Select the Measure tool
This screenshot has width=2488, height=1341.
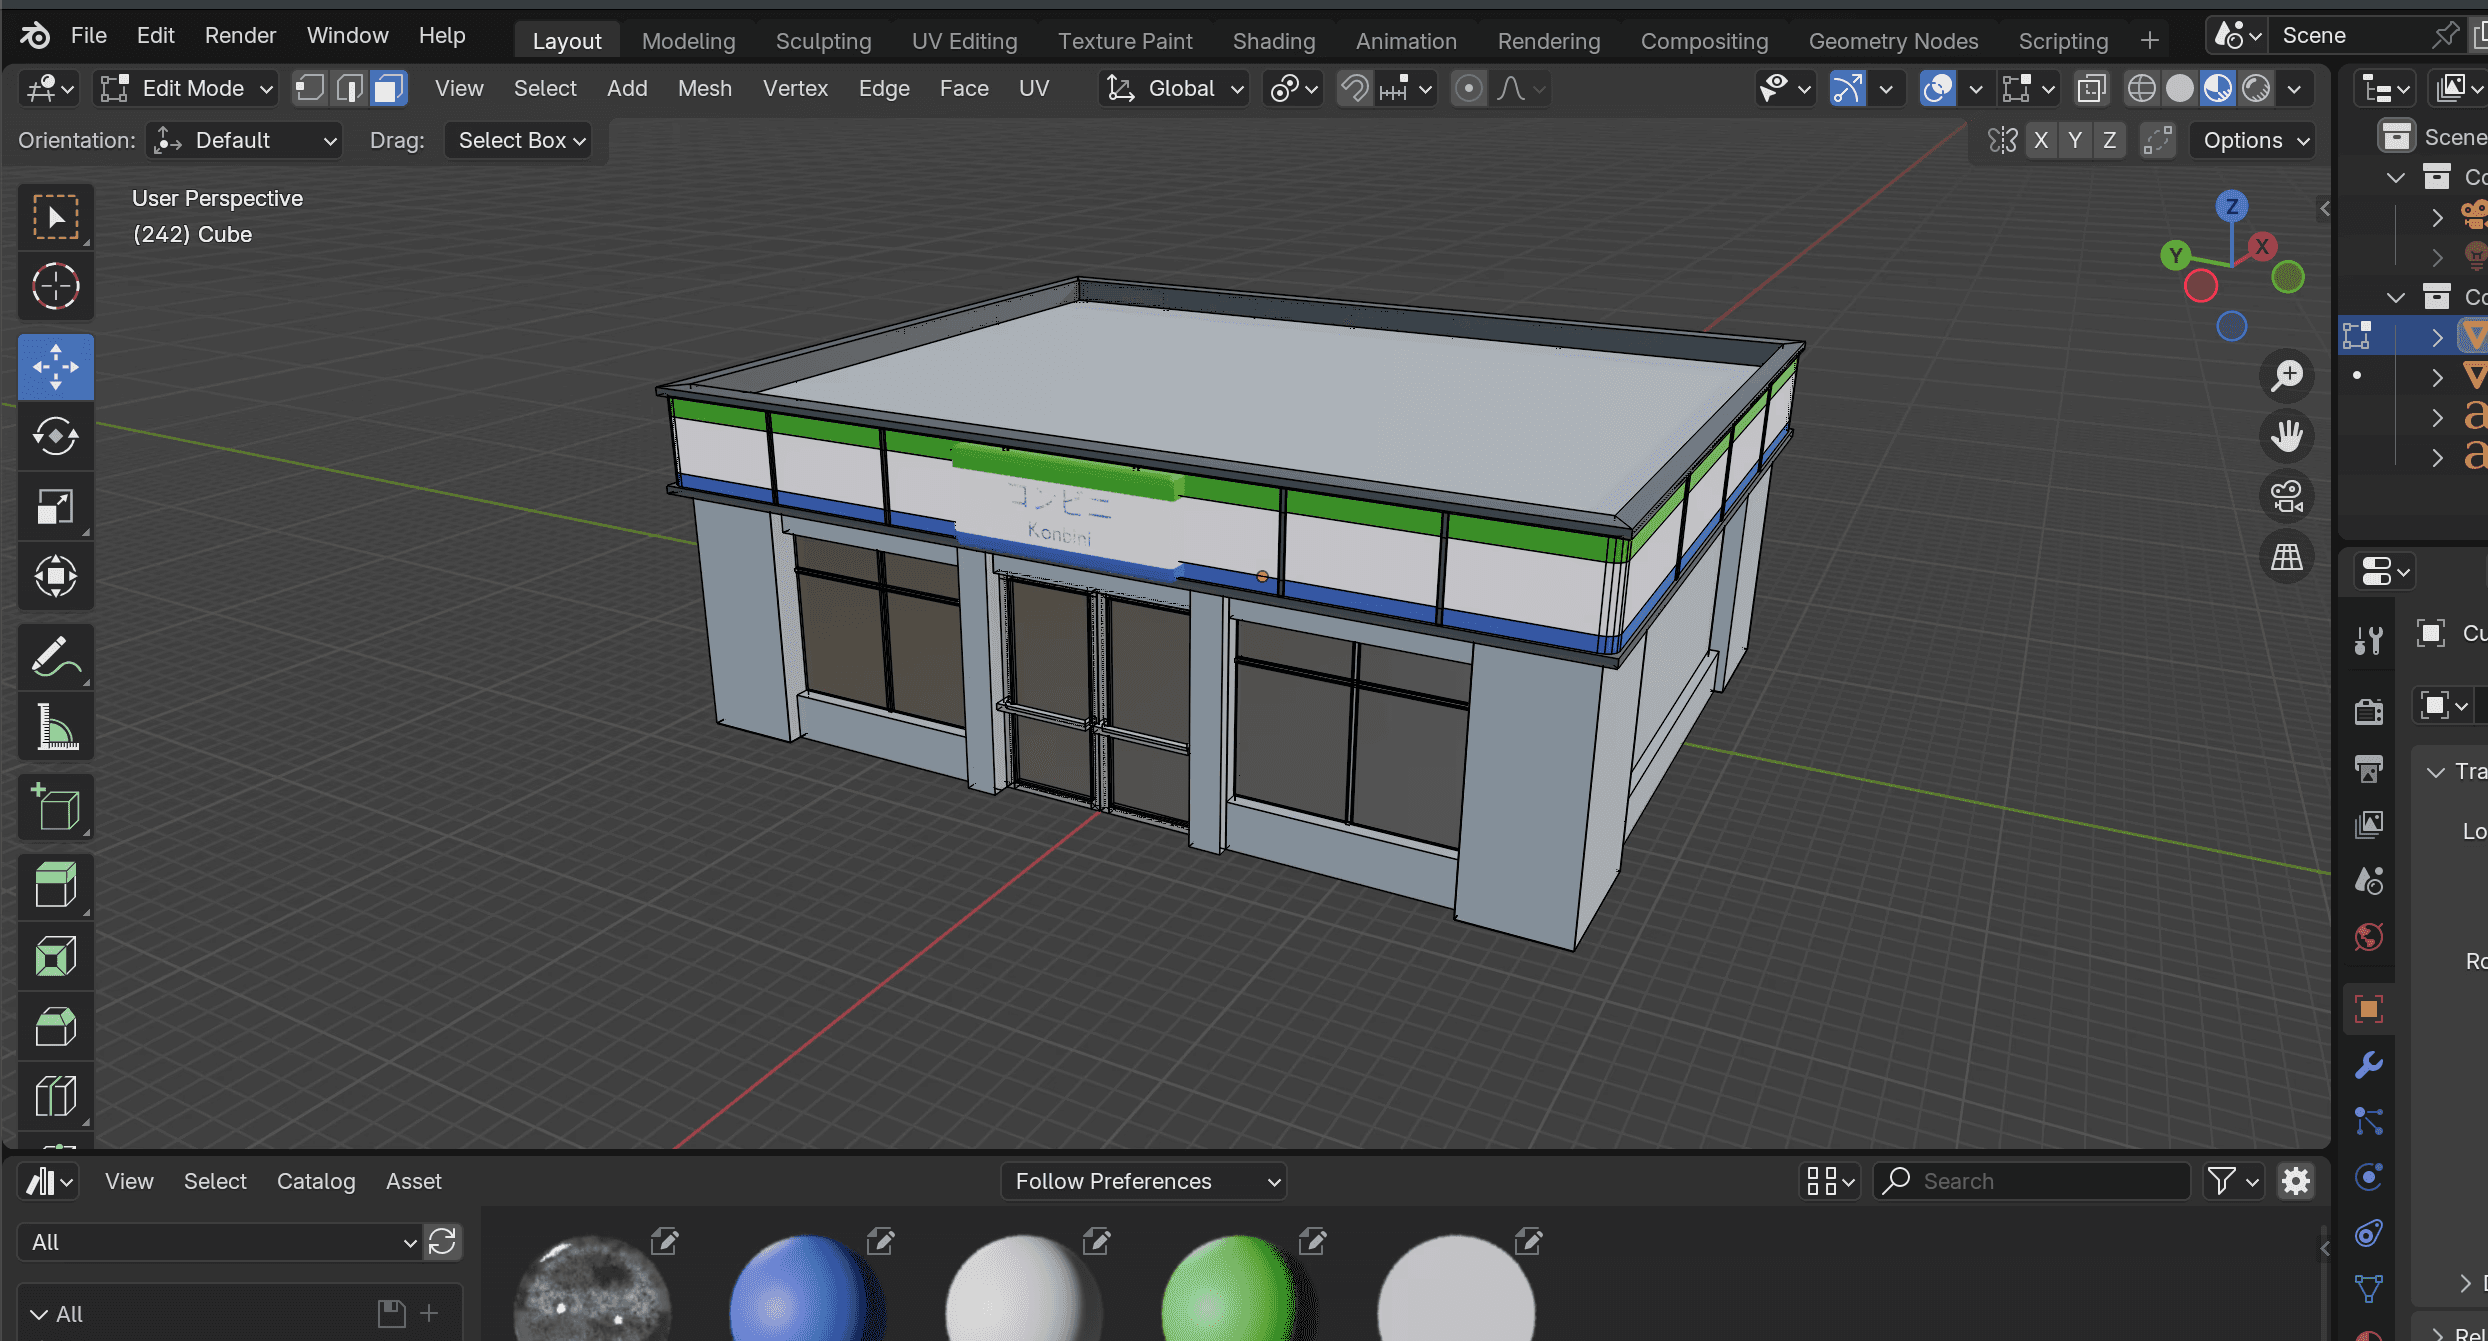55,727
